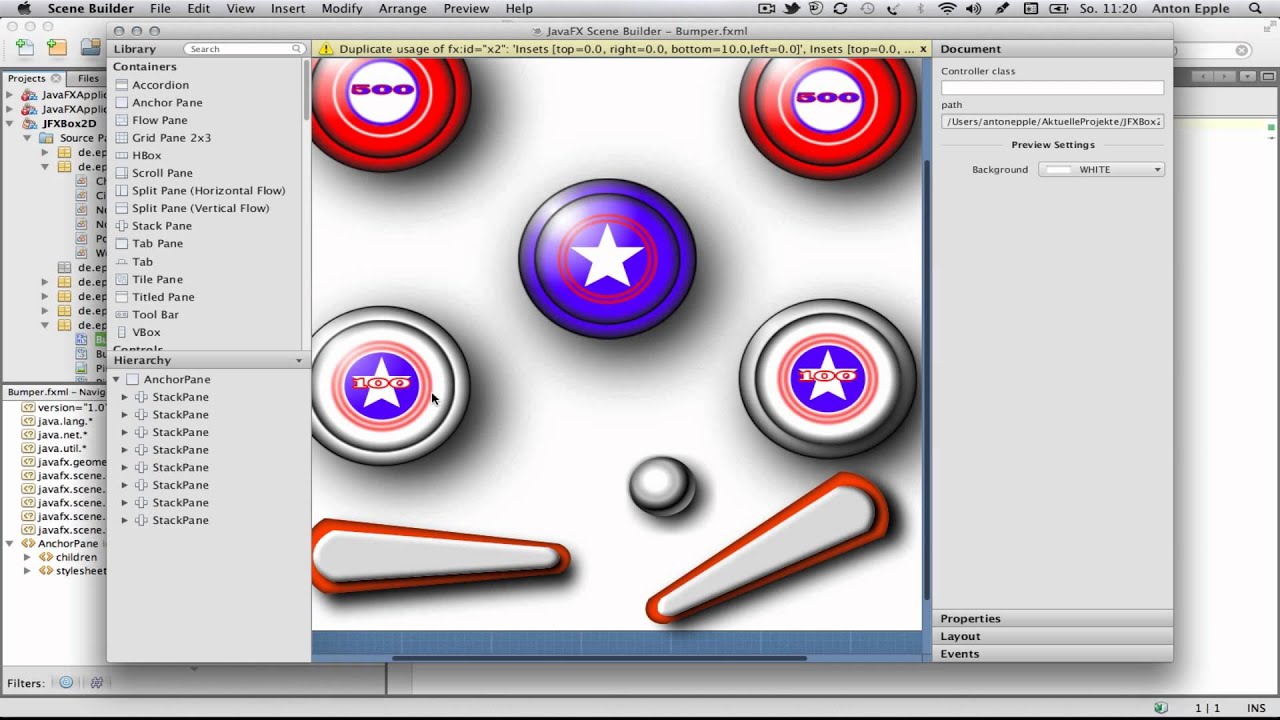Click the NetBeans Open Project toolbar icon

click(90, 47)
